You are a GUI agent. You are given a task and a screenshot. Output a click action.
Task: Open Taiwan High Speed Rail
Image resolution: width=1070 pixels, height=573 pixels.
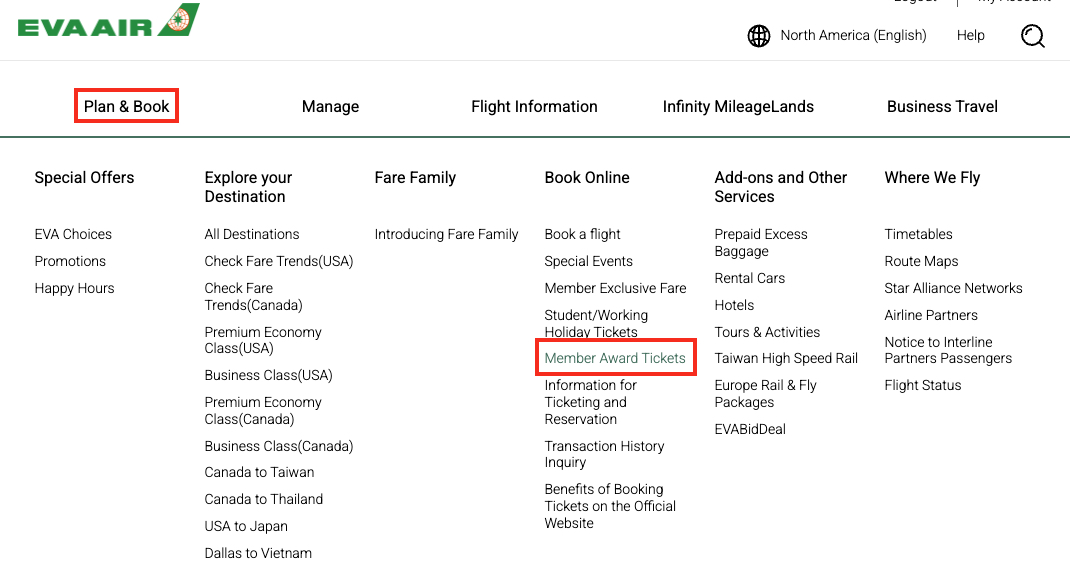(x=786, y=359)
